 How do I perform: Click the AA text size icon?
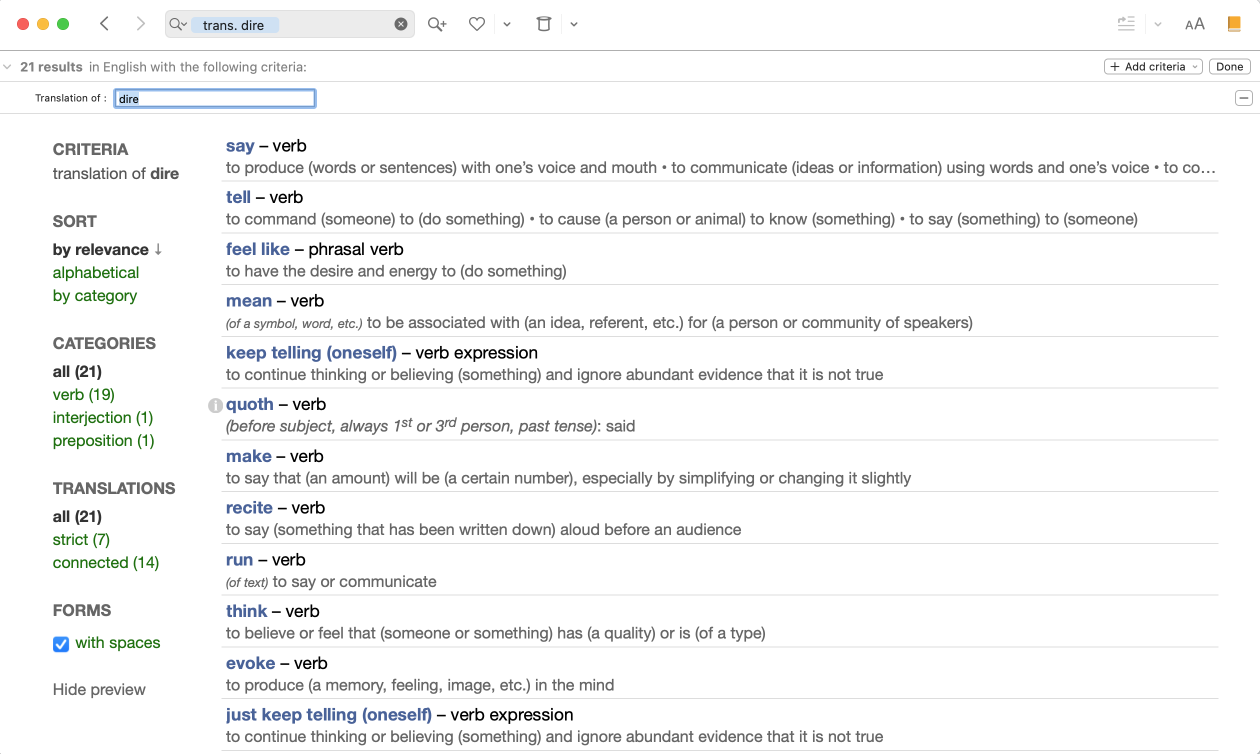pyautogui.click(x=1194, y=24)
